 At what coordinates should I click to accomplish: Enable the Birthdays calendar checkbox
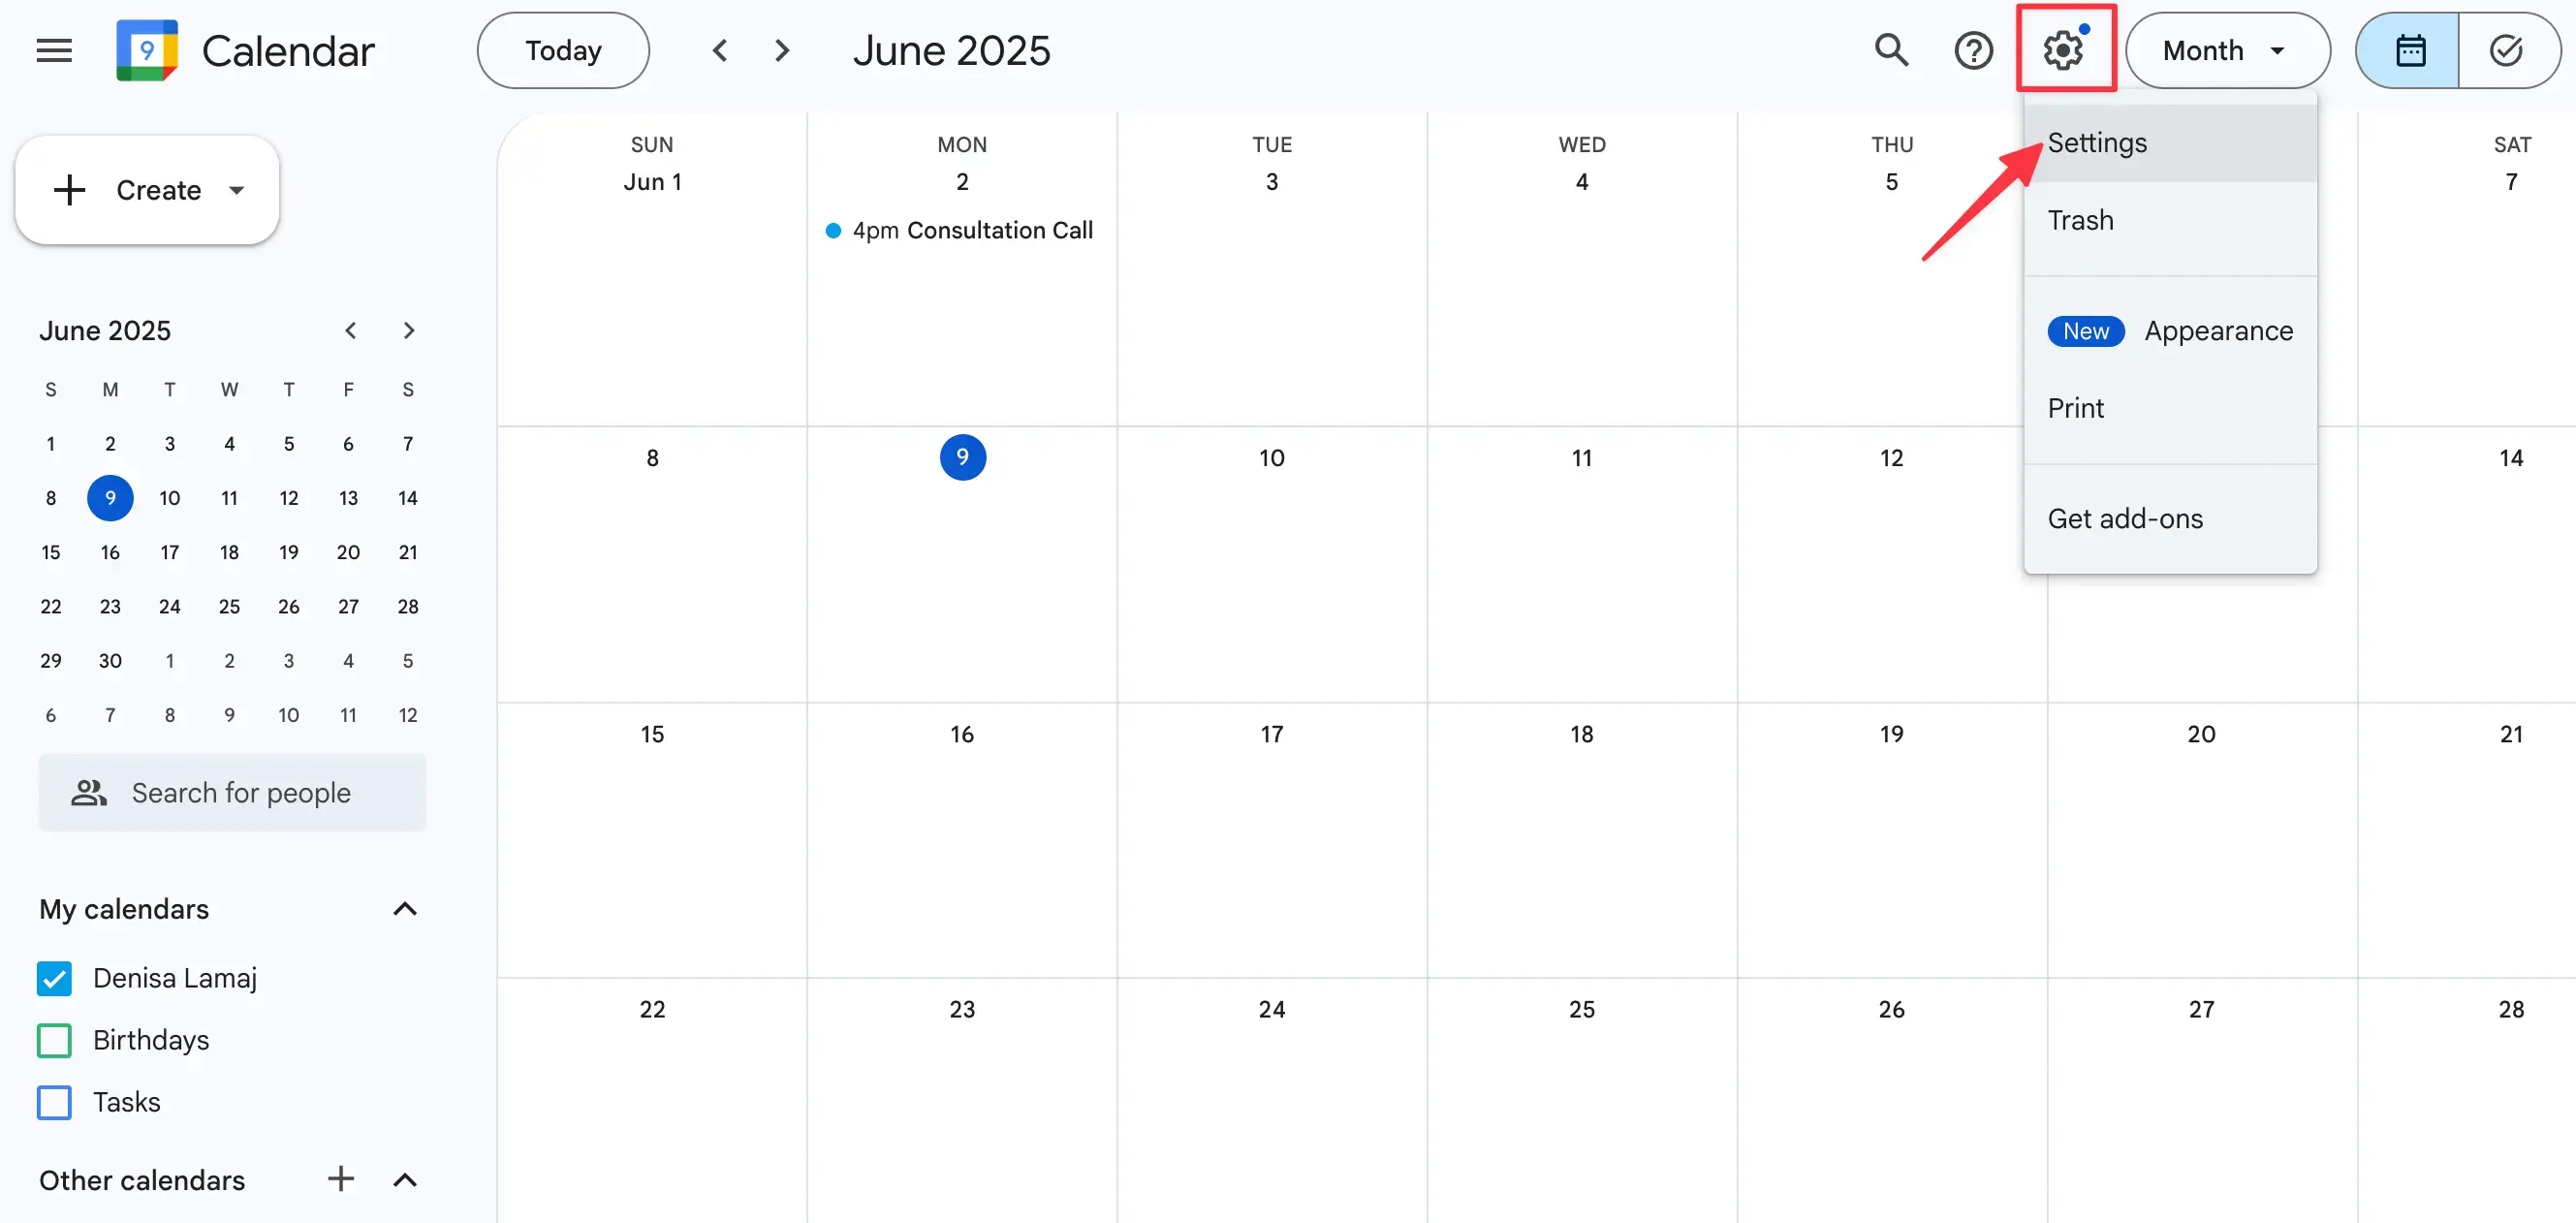coord(54,1040)
